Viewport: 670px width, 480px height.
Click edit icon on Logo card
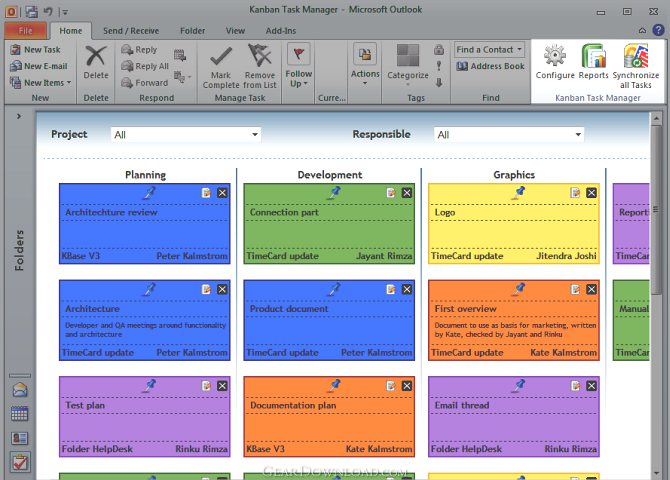[575, 193]
